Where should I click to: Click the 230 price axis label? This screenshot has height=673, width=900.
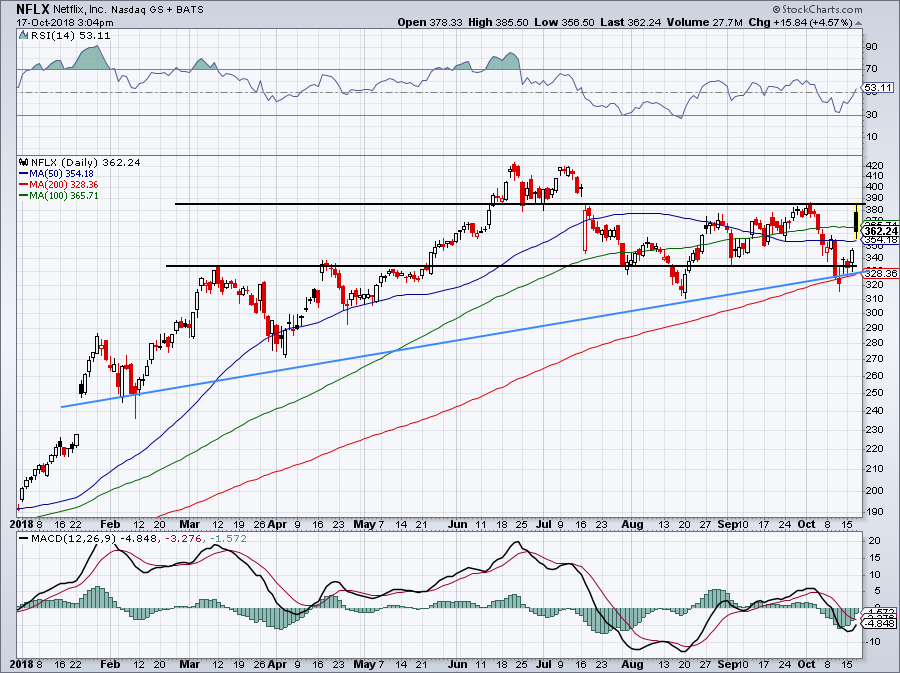875,429
